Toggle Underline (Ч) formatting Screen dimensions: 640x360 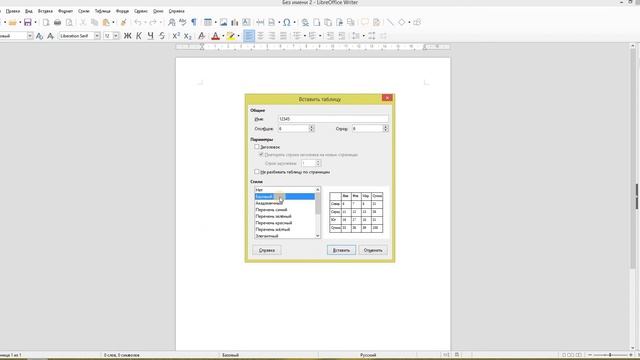(x=151, y=36)
